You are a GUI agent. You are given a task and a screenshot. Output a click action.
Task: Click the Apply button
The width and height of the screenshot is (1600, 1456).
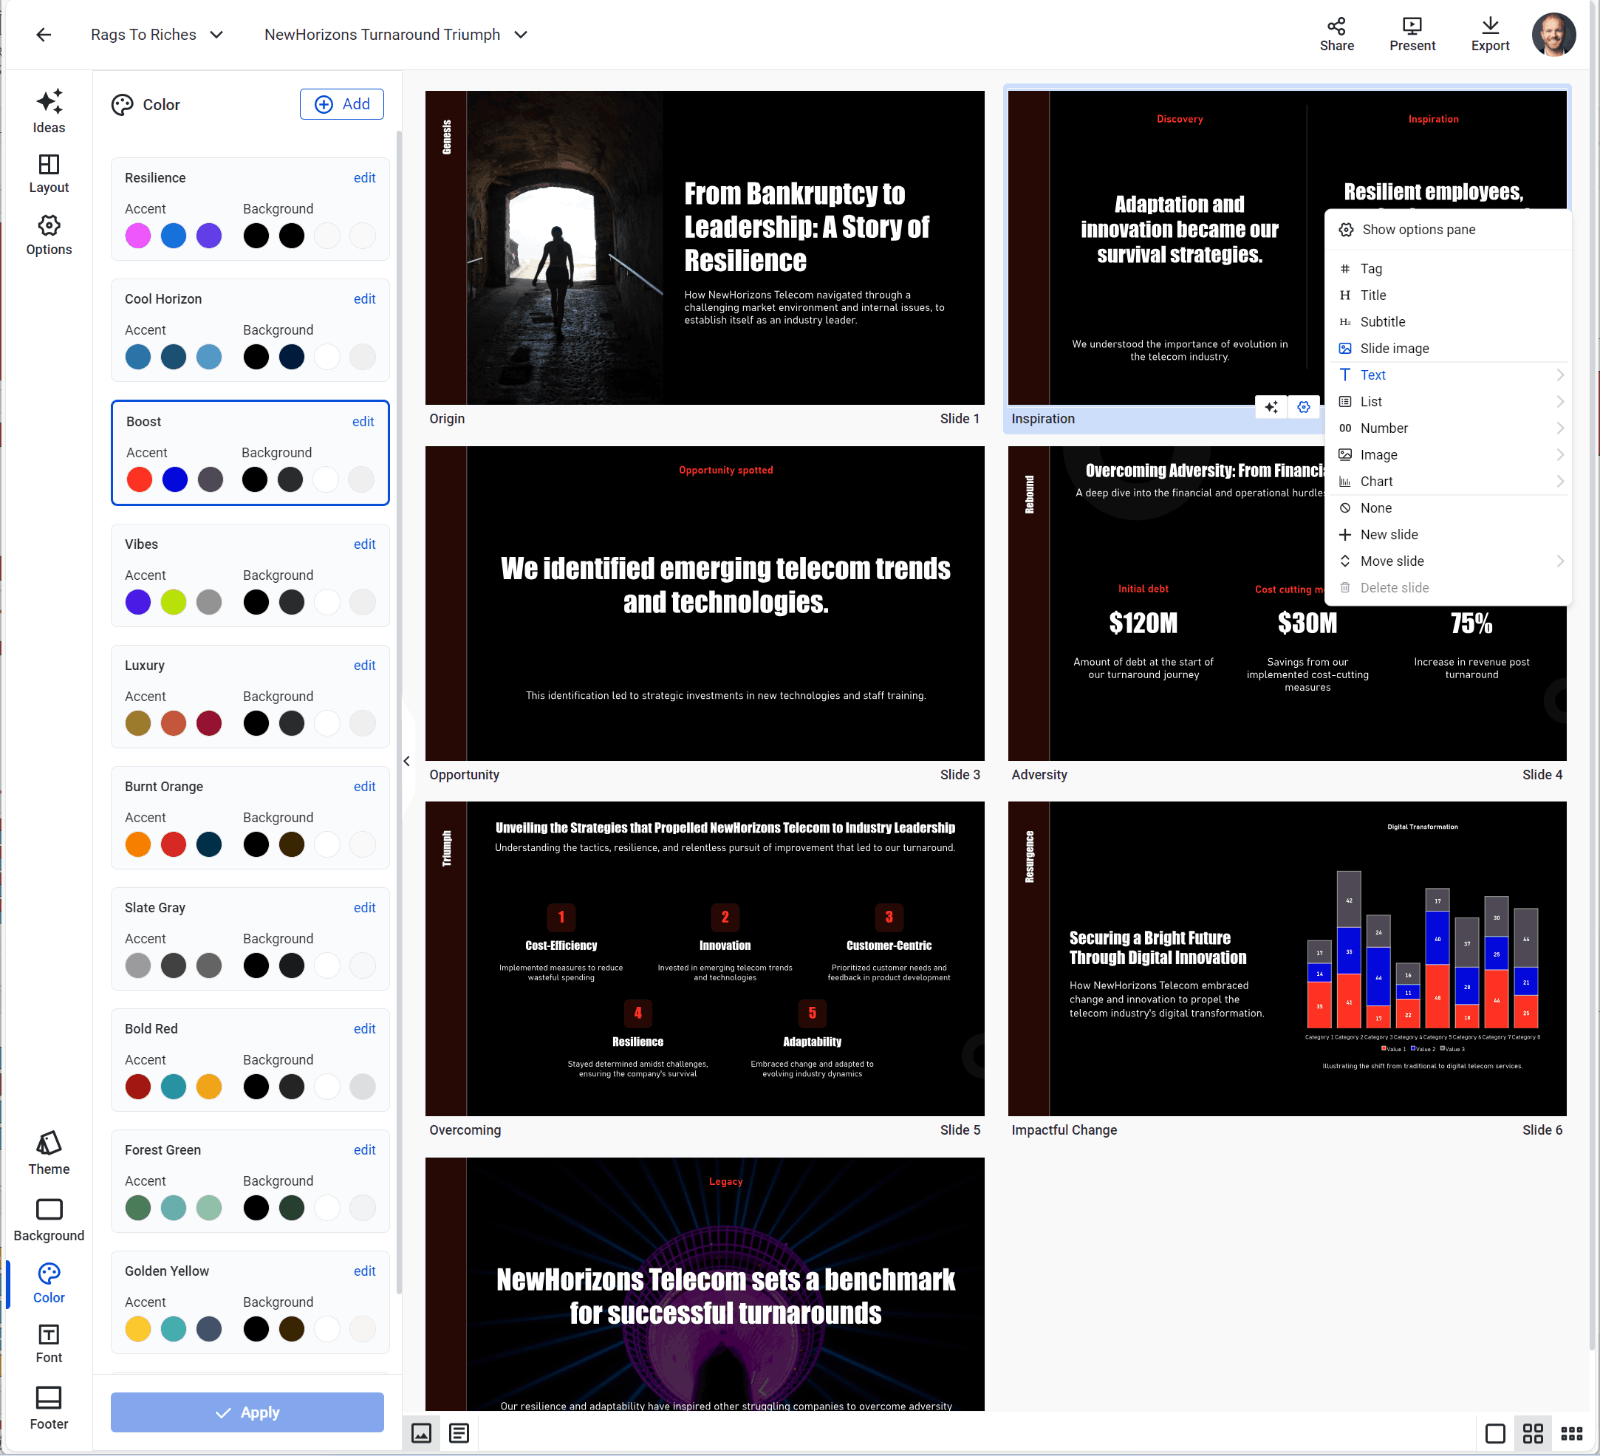tap(247, 1412)
